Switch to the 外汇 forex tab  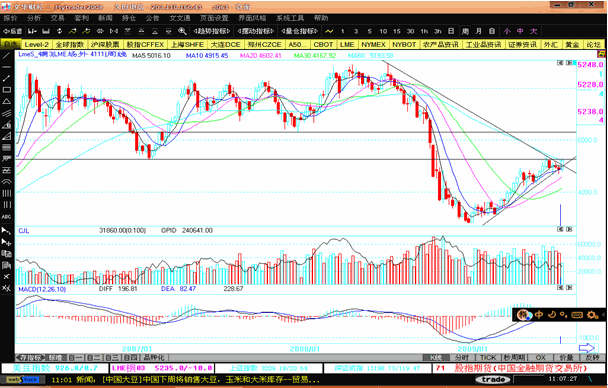550,45
